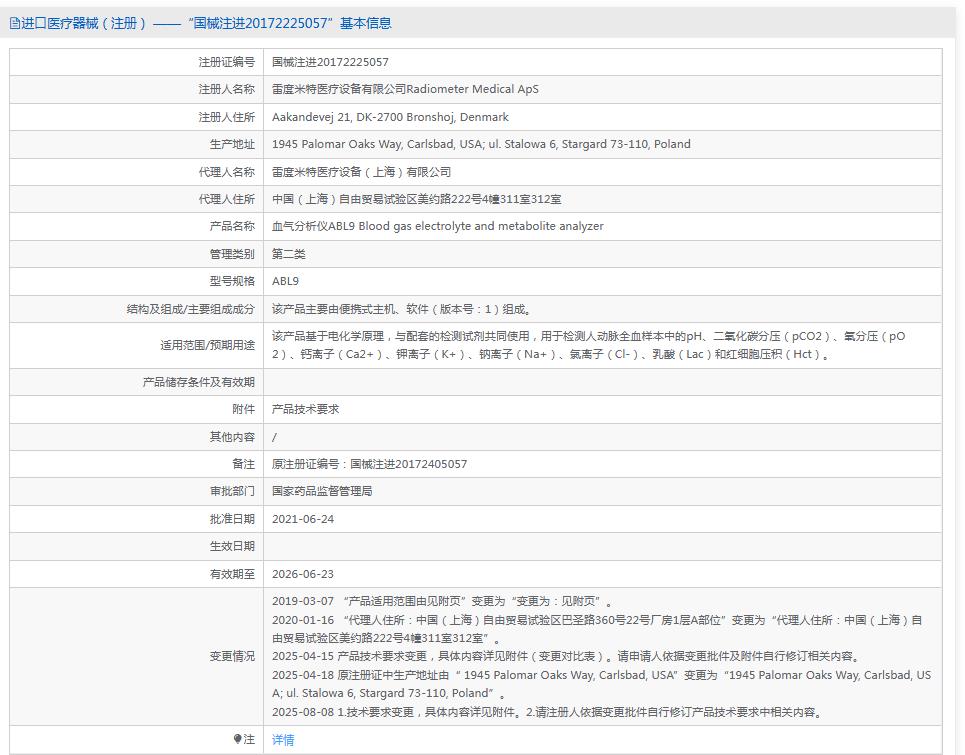Click the document icon before 进口医疗器械 title

15,23
